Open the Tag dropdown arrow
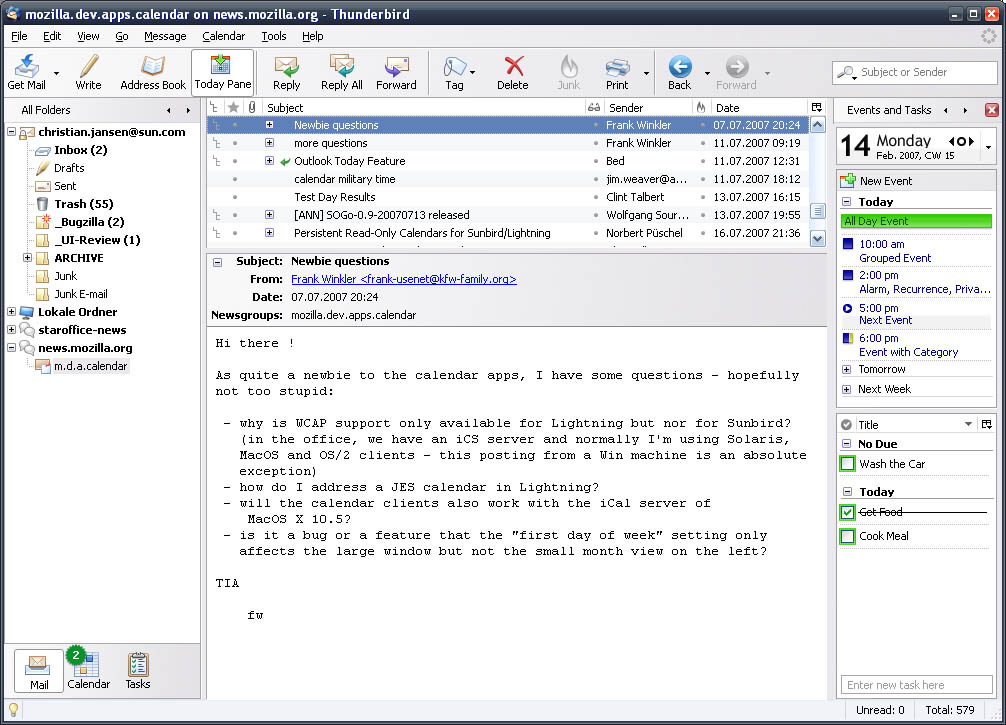 pos(473,73)
